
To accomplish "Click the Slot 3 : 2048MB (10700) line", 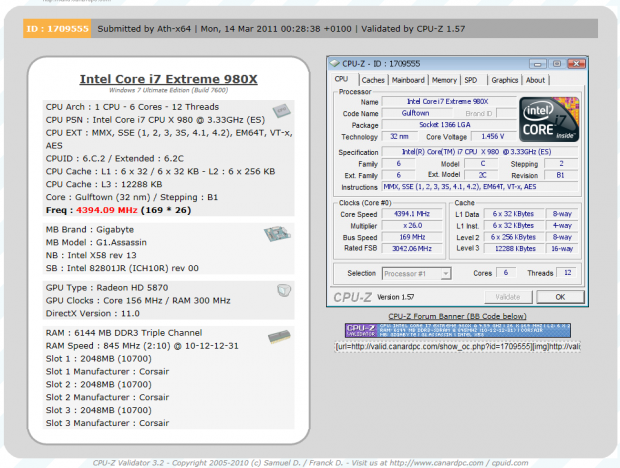I will 98,410.
